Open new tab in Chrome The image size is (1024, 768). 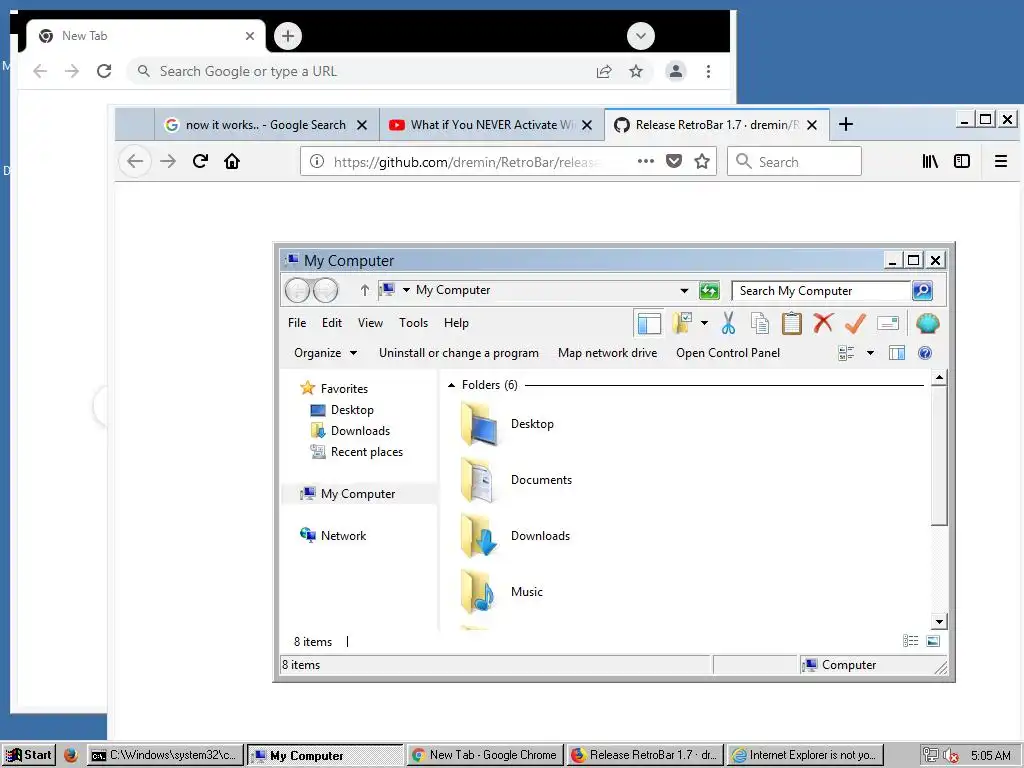pyautogui.click(x=288, y=36)
